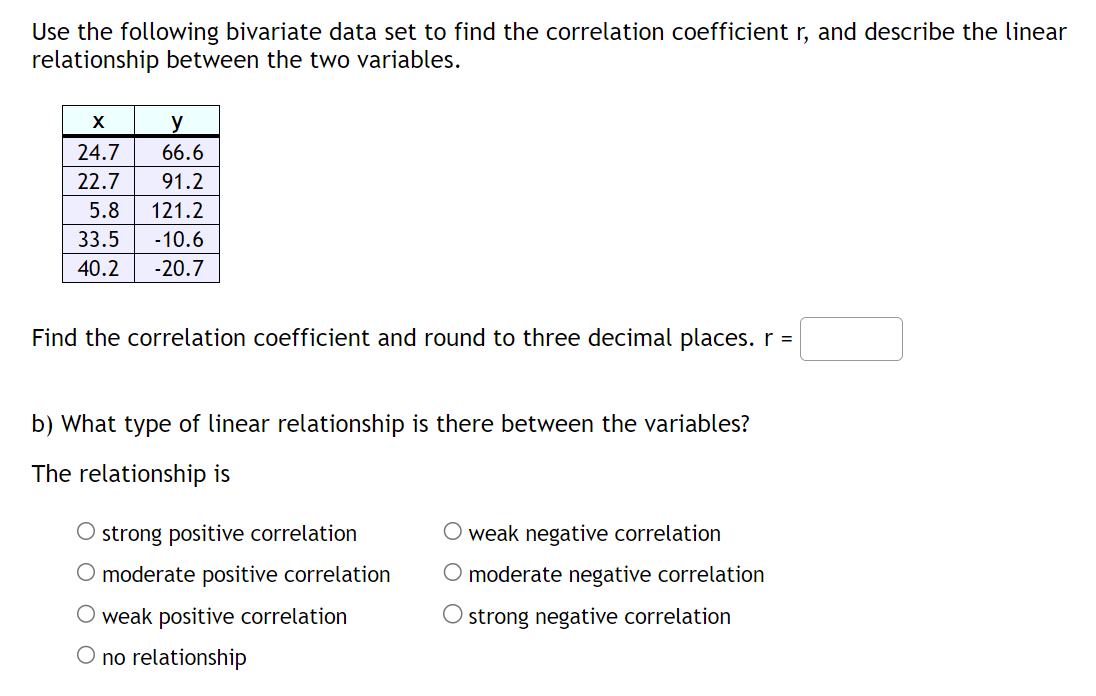Select the table cell containing 24.7
Image resolution: width=1096 pixels, height=696 pixels.
[98, 152]
